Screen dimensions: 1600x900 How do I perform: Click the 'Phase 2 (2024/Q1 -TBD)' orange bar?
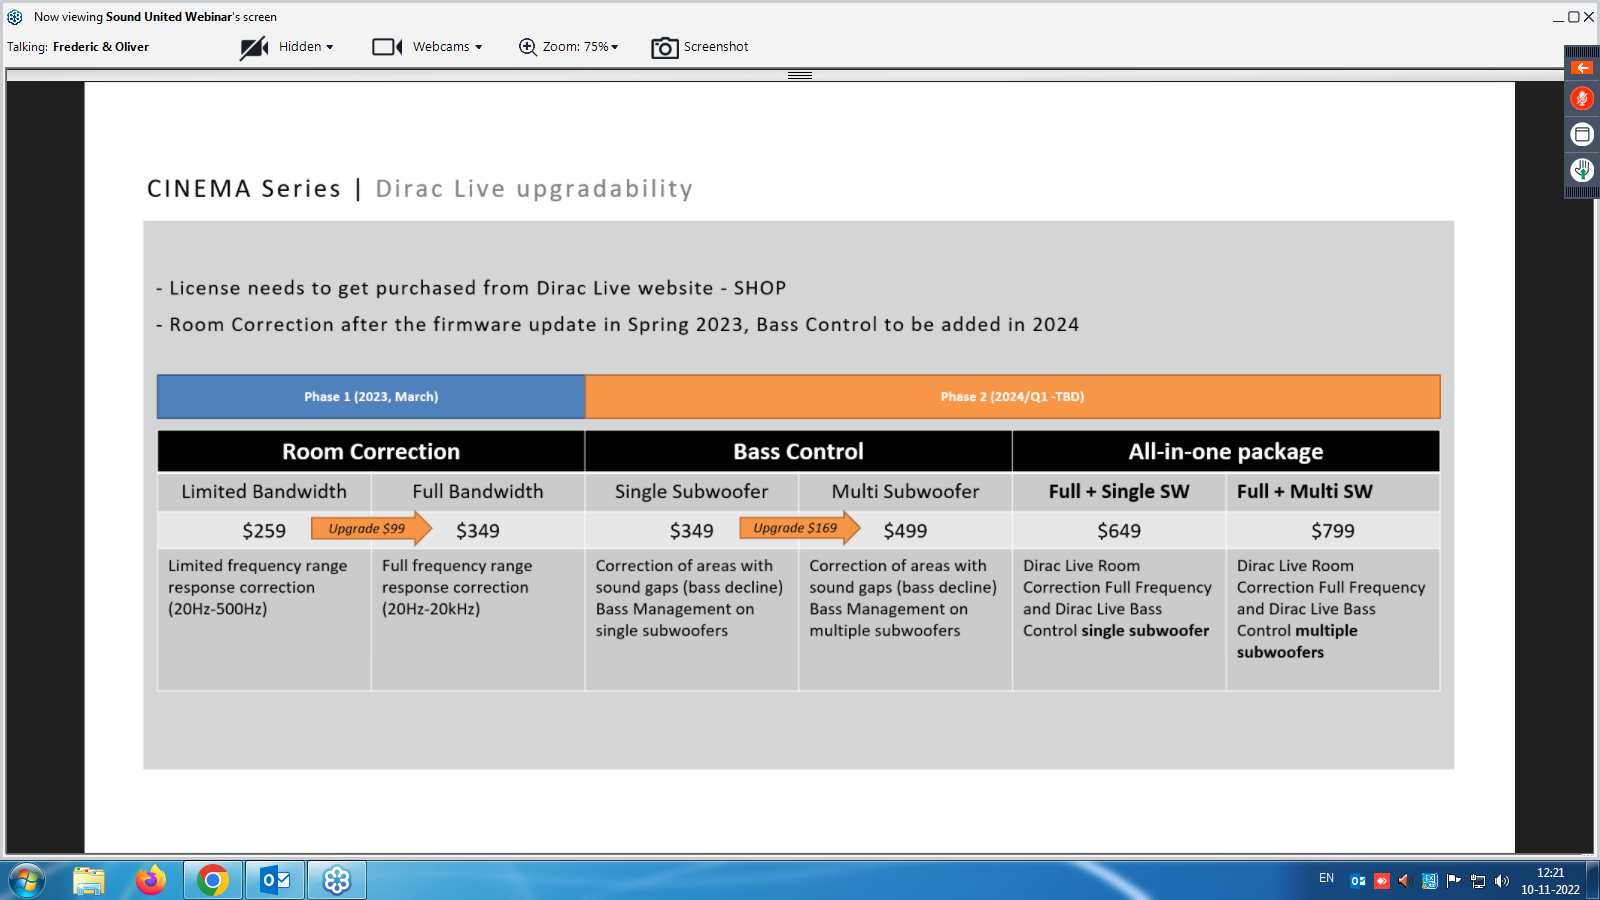click(x=1012, y=397)
